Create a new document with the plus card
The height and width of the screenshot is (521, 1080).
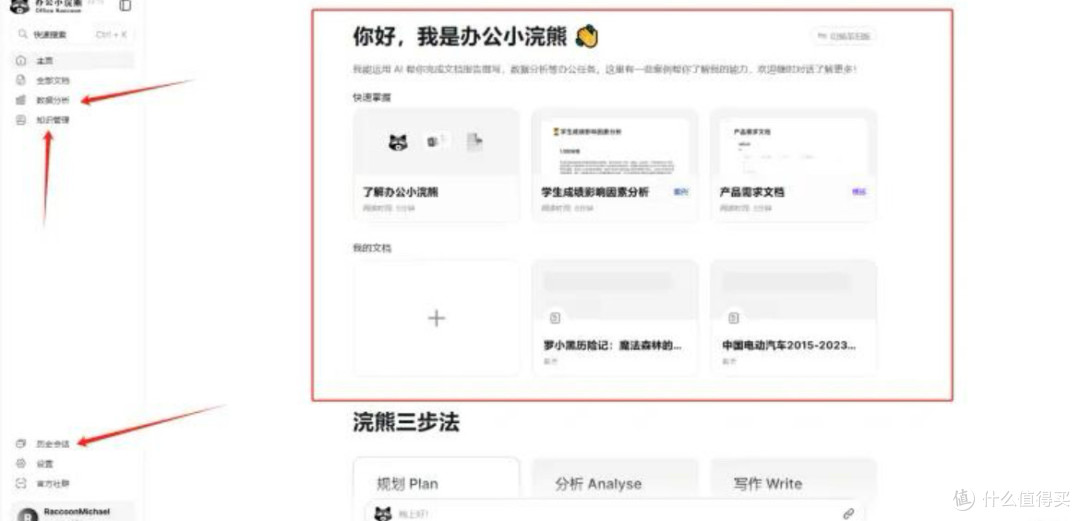click(437, 318)
